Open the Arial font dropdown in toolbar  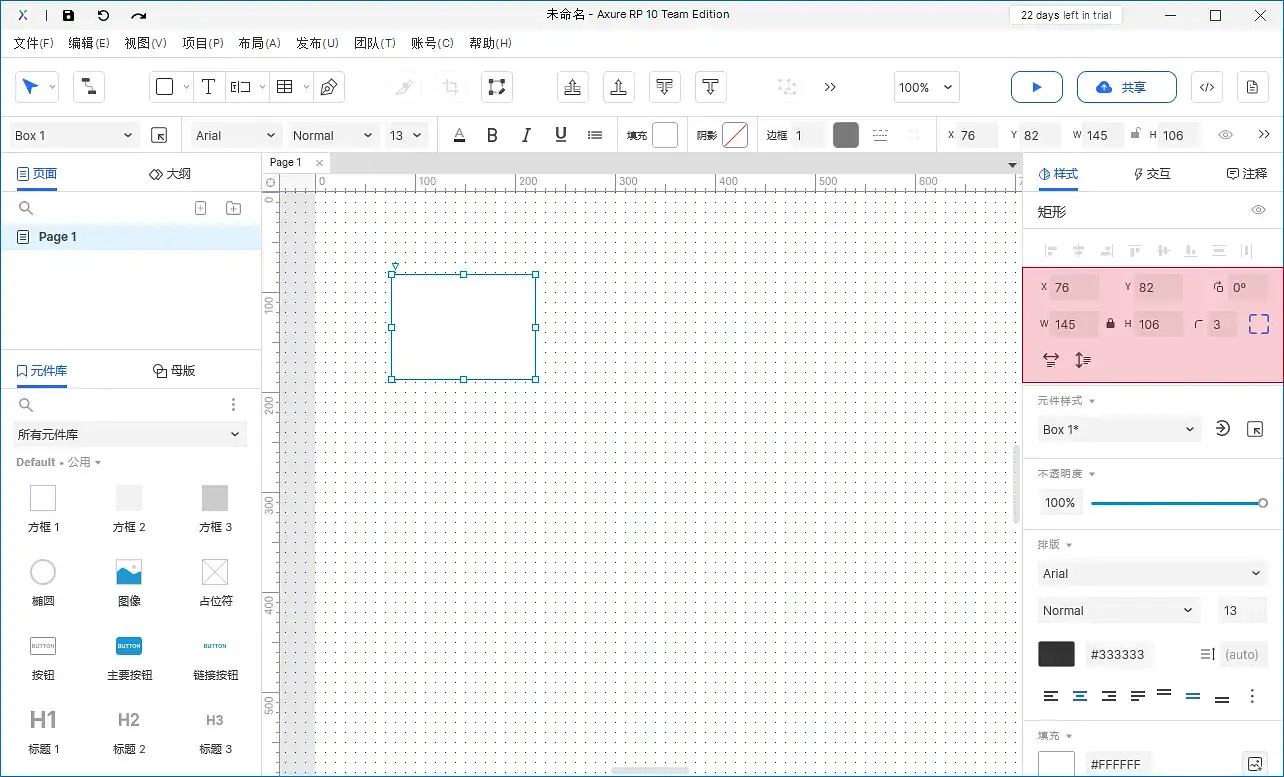[235, 135]
